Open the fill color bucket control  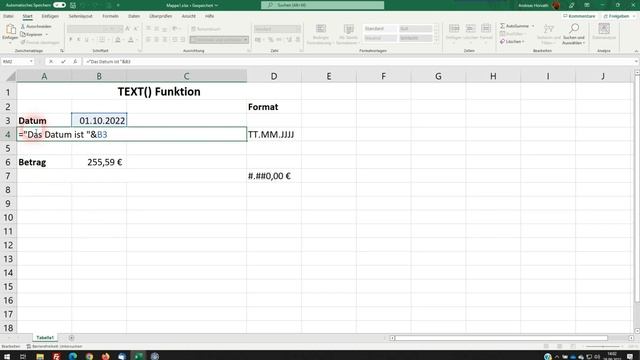[118, 40]
